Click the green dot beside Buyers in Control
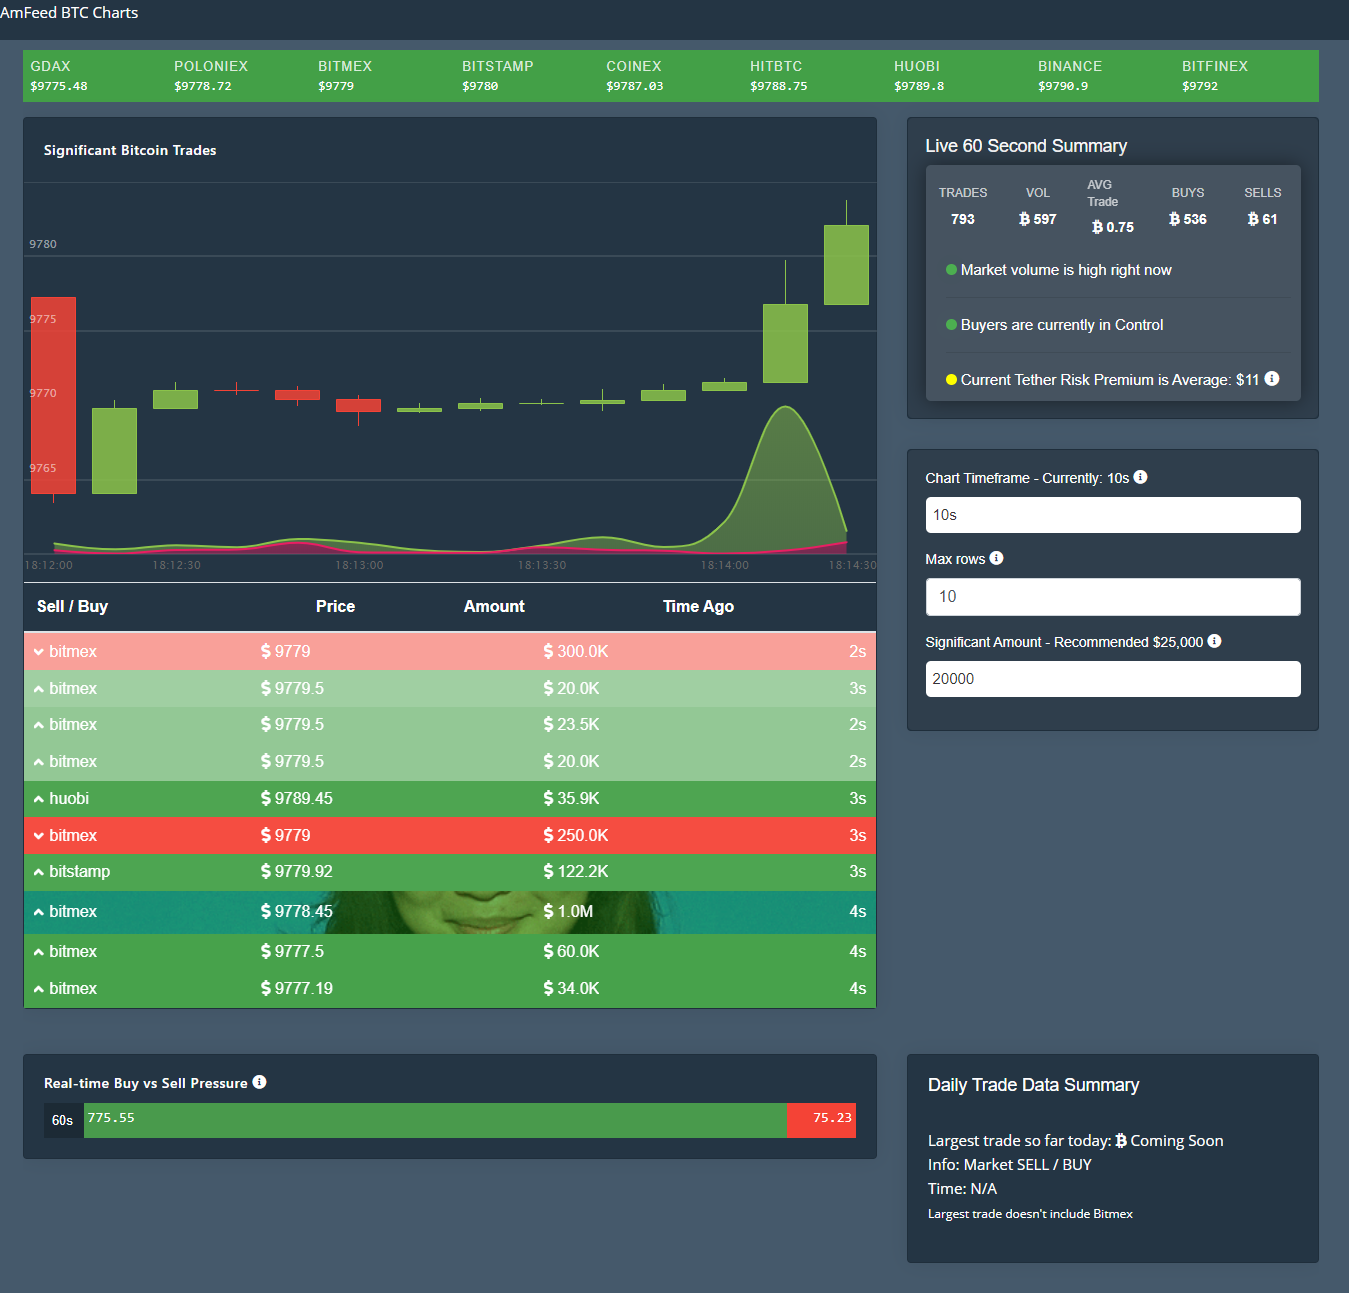 [951, 325]
